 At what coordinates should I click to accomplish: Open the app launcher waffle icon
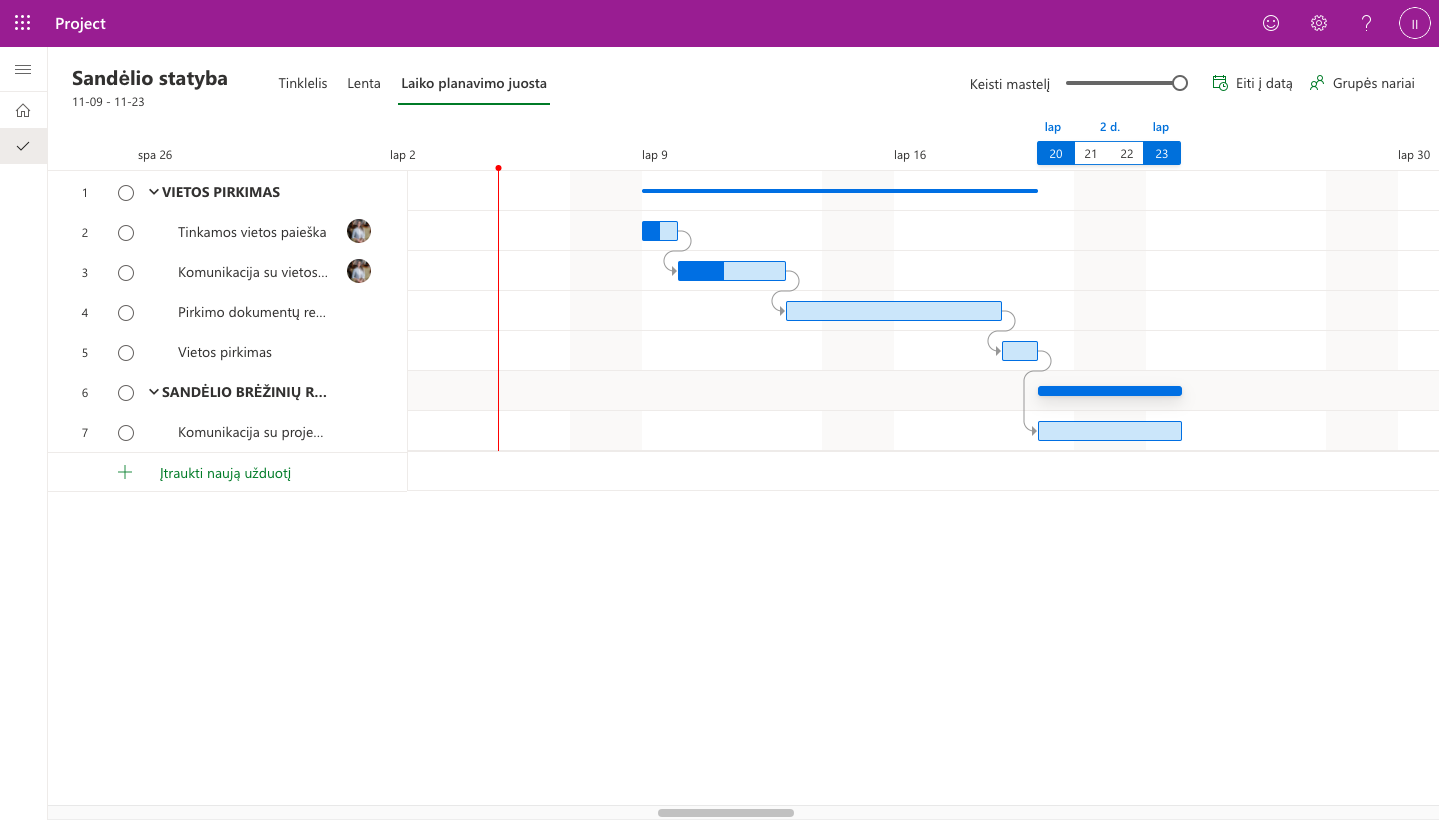pos(23,23)
